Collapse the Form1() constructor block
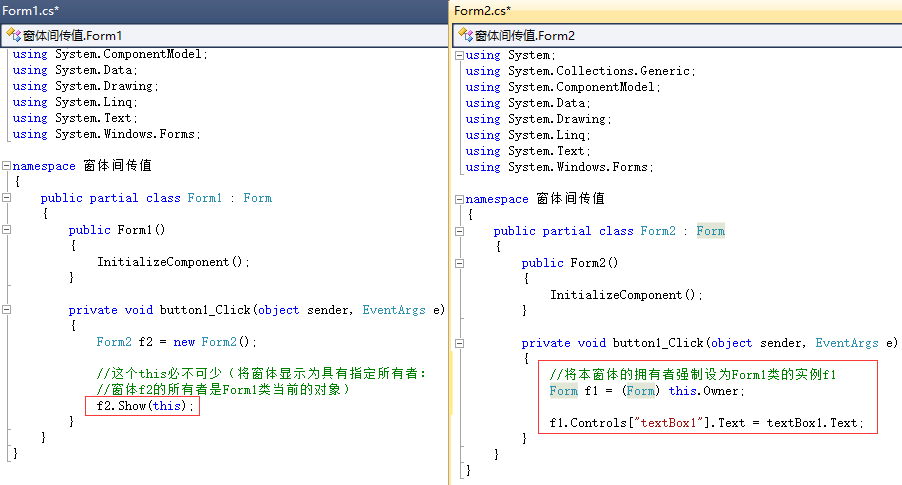The height and width of the screenshot is (485, 902). coord(6,229)
